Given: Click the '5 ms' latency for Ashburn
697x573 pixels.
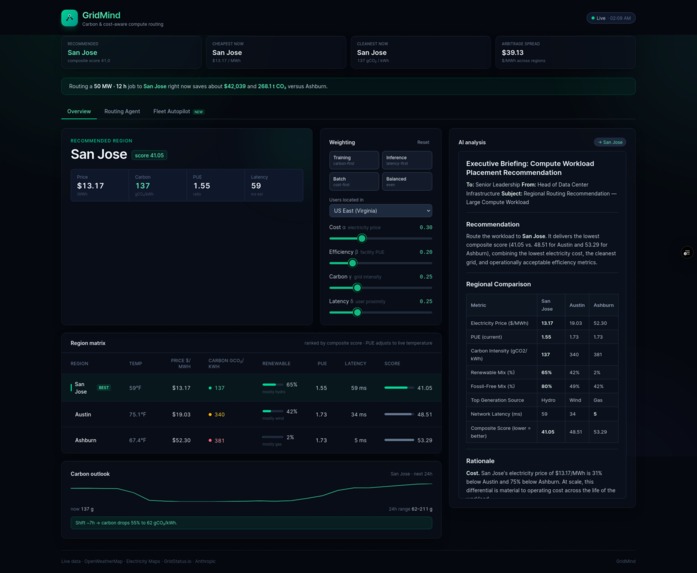Looking at the screenshot, I should 361,440.
